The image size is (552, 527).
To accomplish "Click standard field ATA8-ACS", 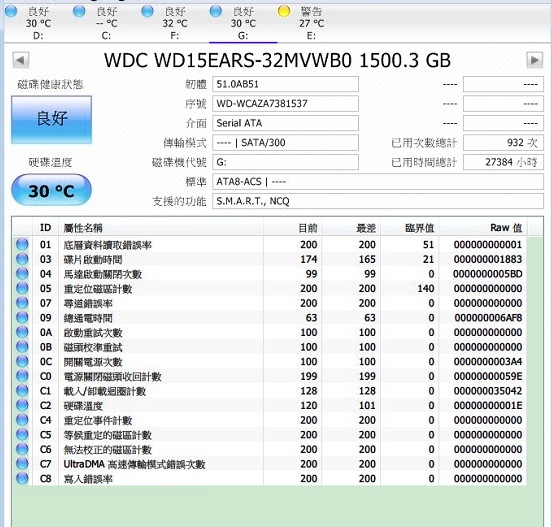I will coord(378,182).
